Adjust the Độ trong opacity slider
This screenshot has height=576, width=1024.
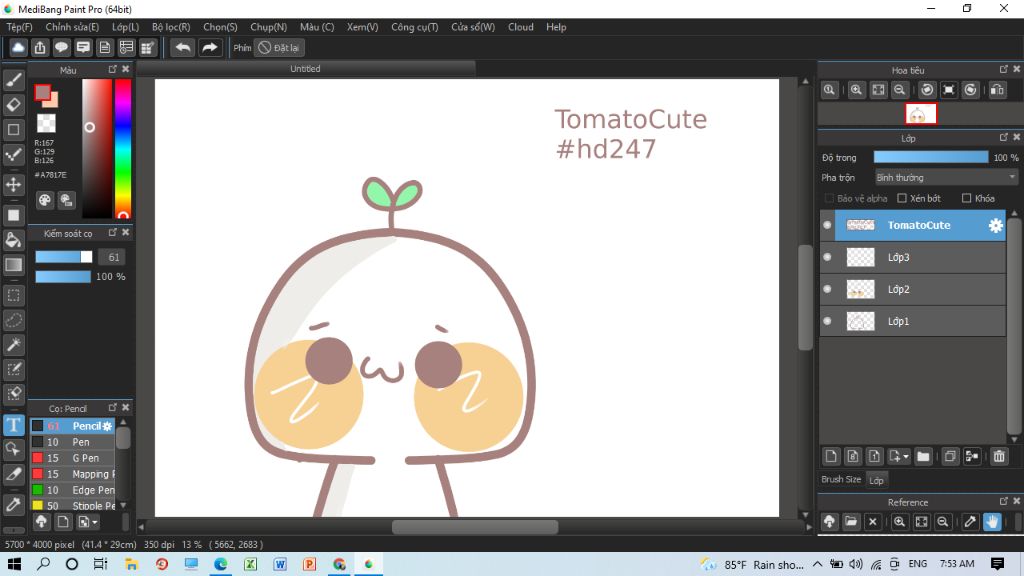(931, 157)
